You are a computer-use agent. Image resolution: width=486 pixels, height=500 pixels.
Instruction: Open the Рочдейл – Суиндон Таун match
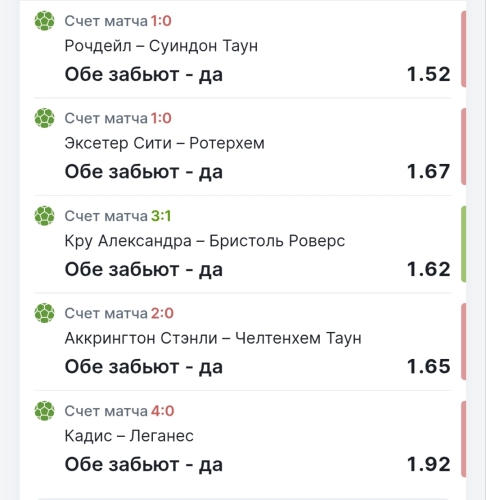point(161,46)
